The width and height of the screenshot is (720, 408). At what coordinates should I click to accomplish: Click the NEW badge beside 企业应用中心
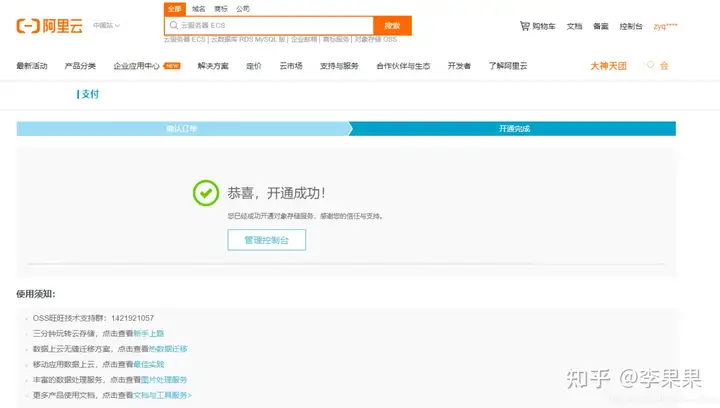pyautogui.click(x=172, y=66)
